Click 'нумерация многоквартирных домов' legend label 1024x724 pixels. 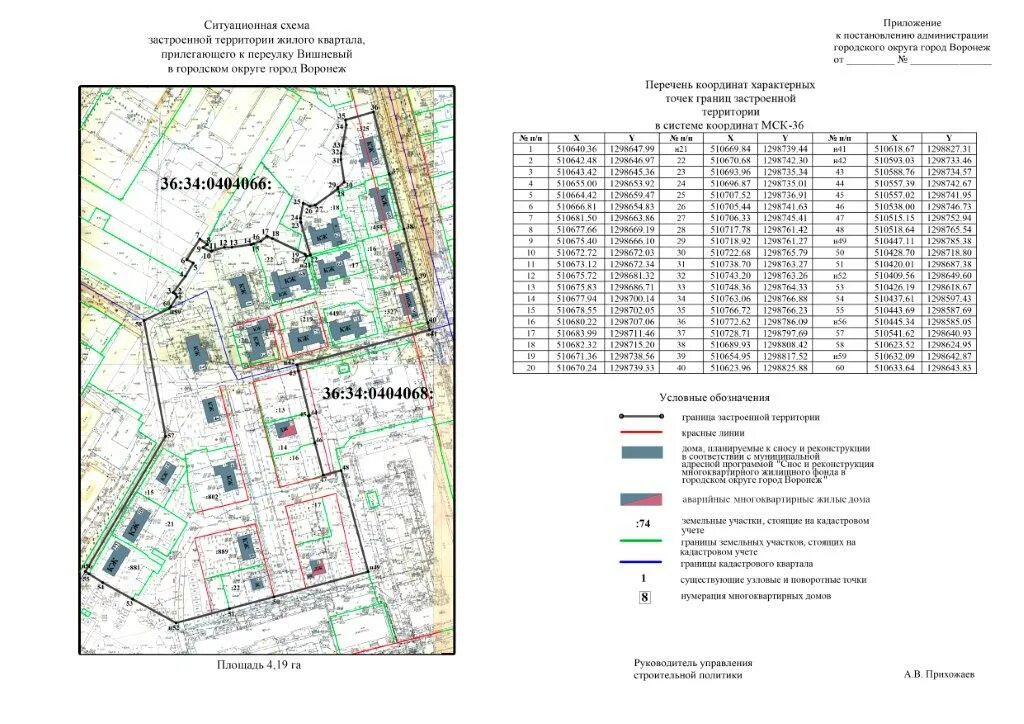[756, 595]
